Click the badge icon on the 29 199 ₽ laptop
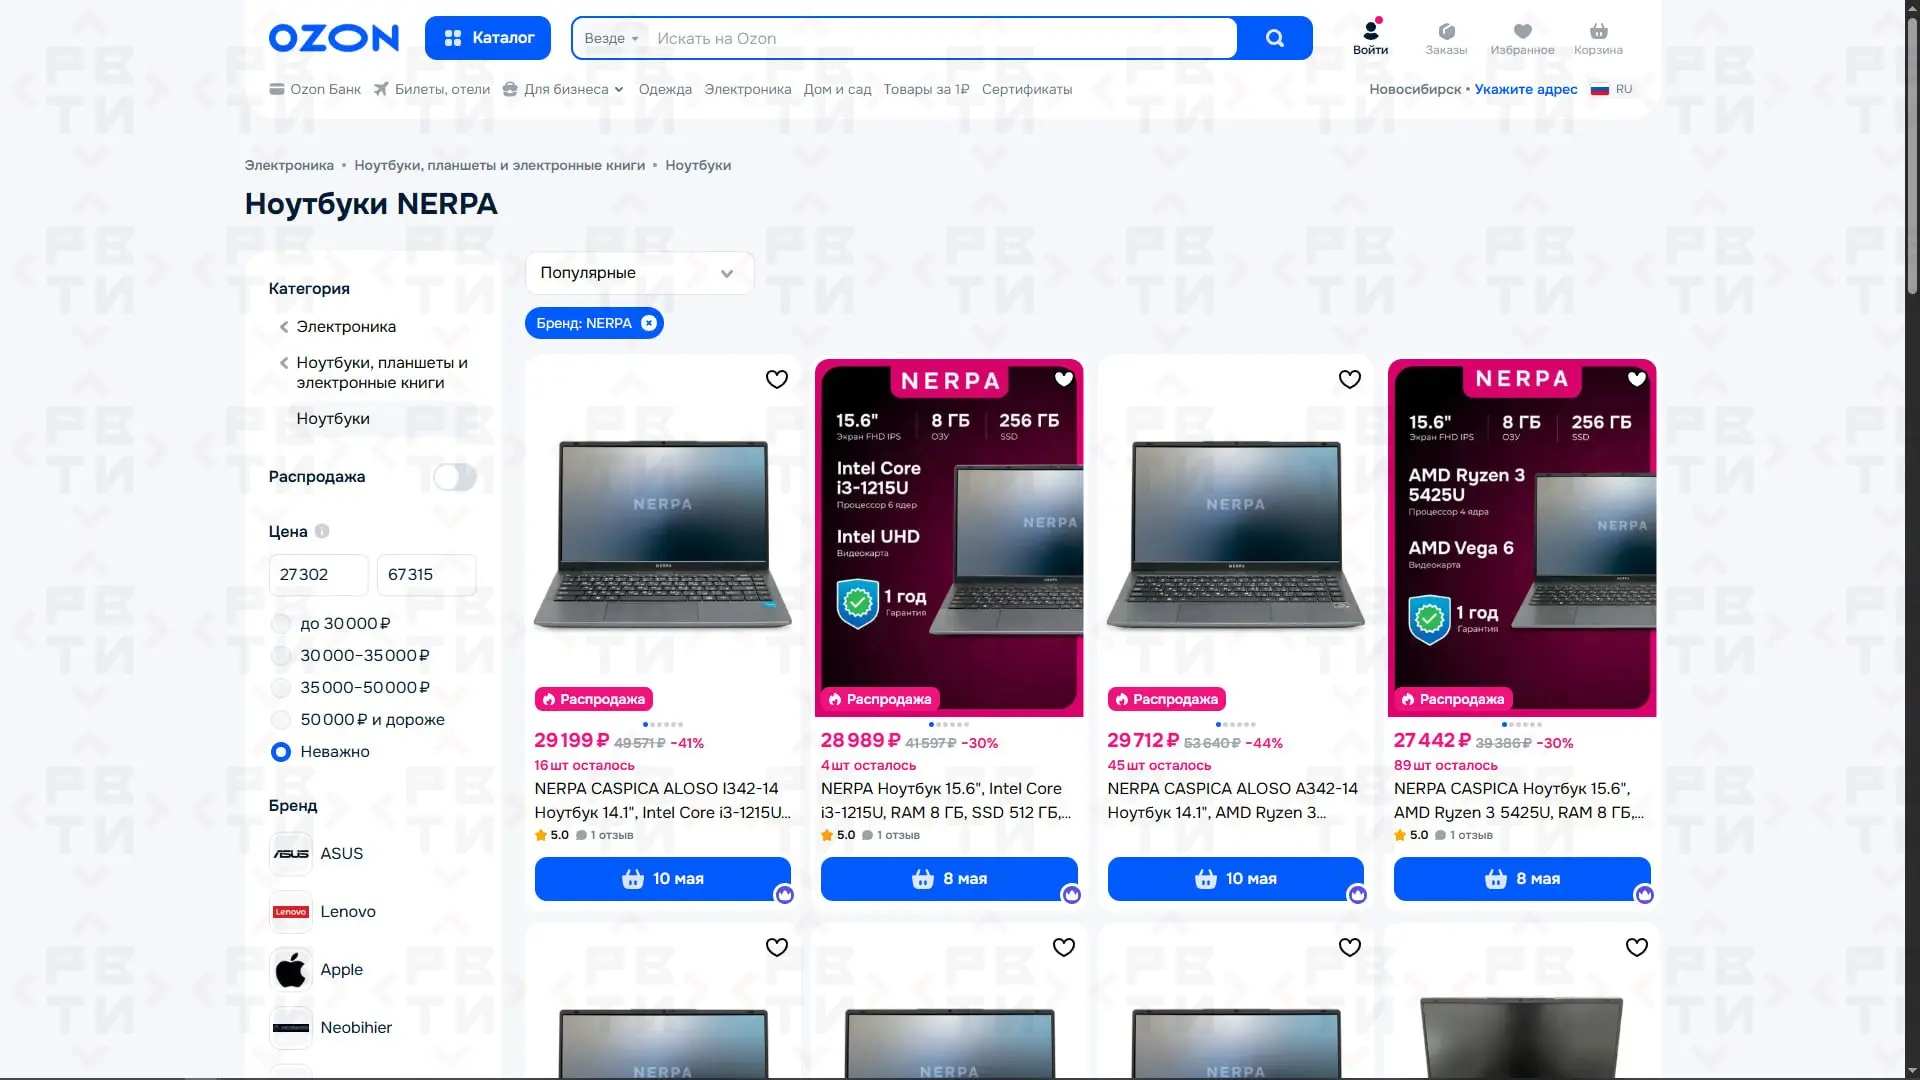Image resolution: width=1920 pixels, height=1080 pixels. tap(785, 895)
